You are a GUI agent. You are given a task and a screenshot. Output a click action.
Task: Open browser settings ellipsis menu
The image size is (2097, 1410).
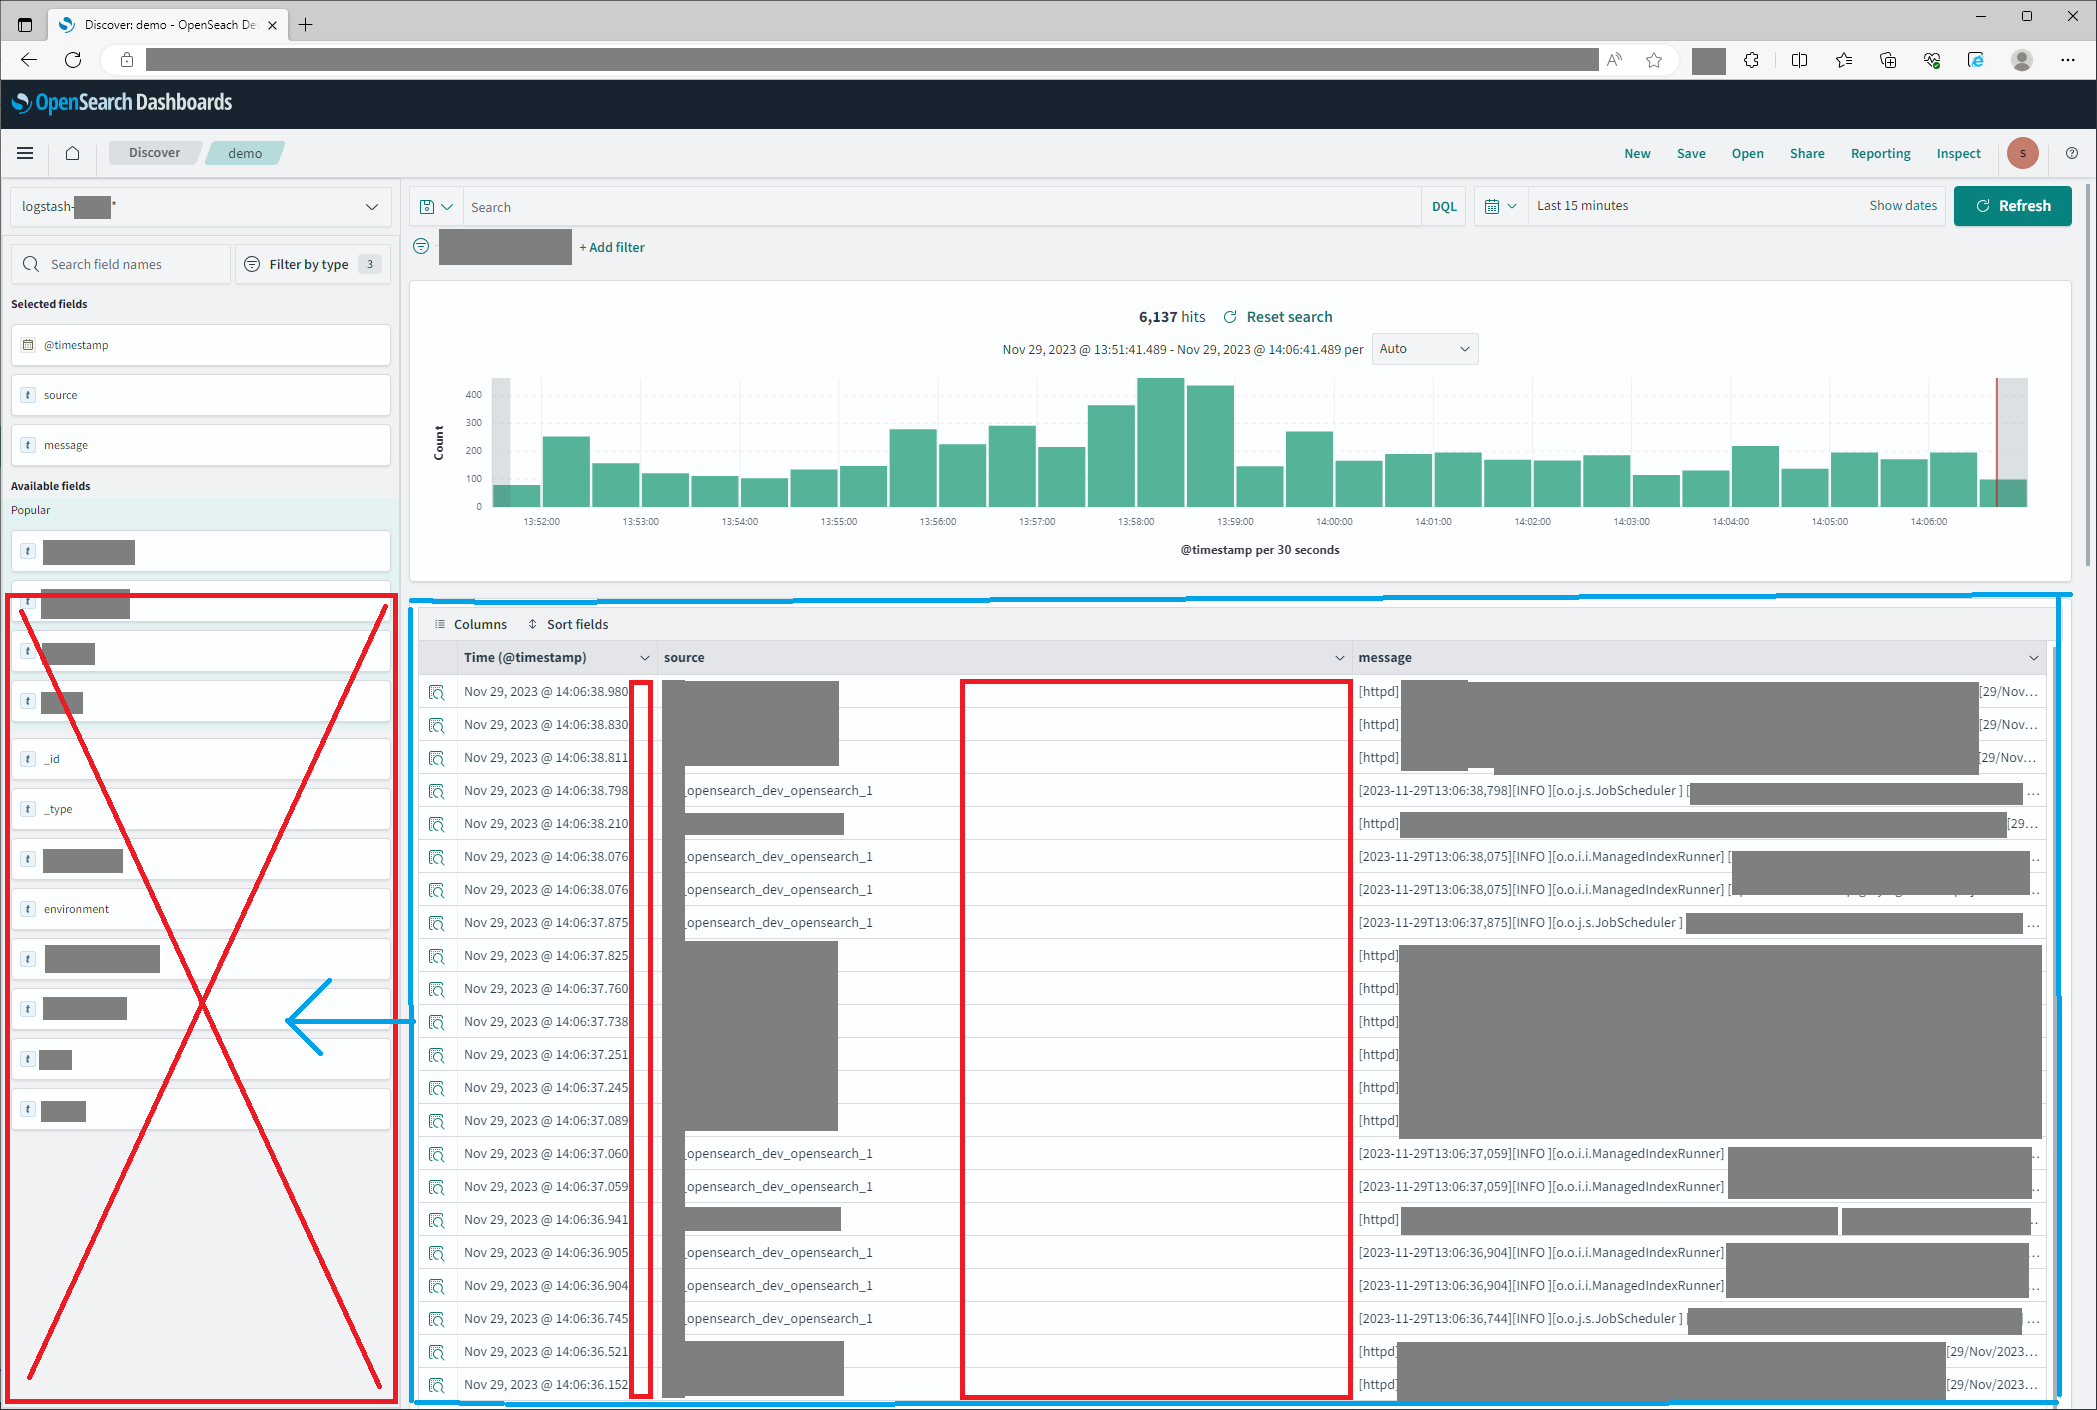(2067, 60)
